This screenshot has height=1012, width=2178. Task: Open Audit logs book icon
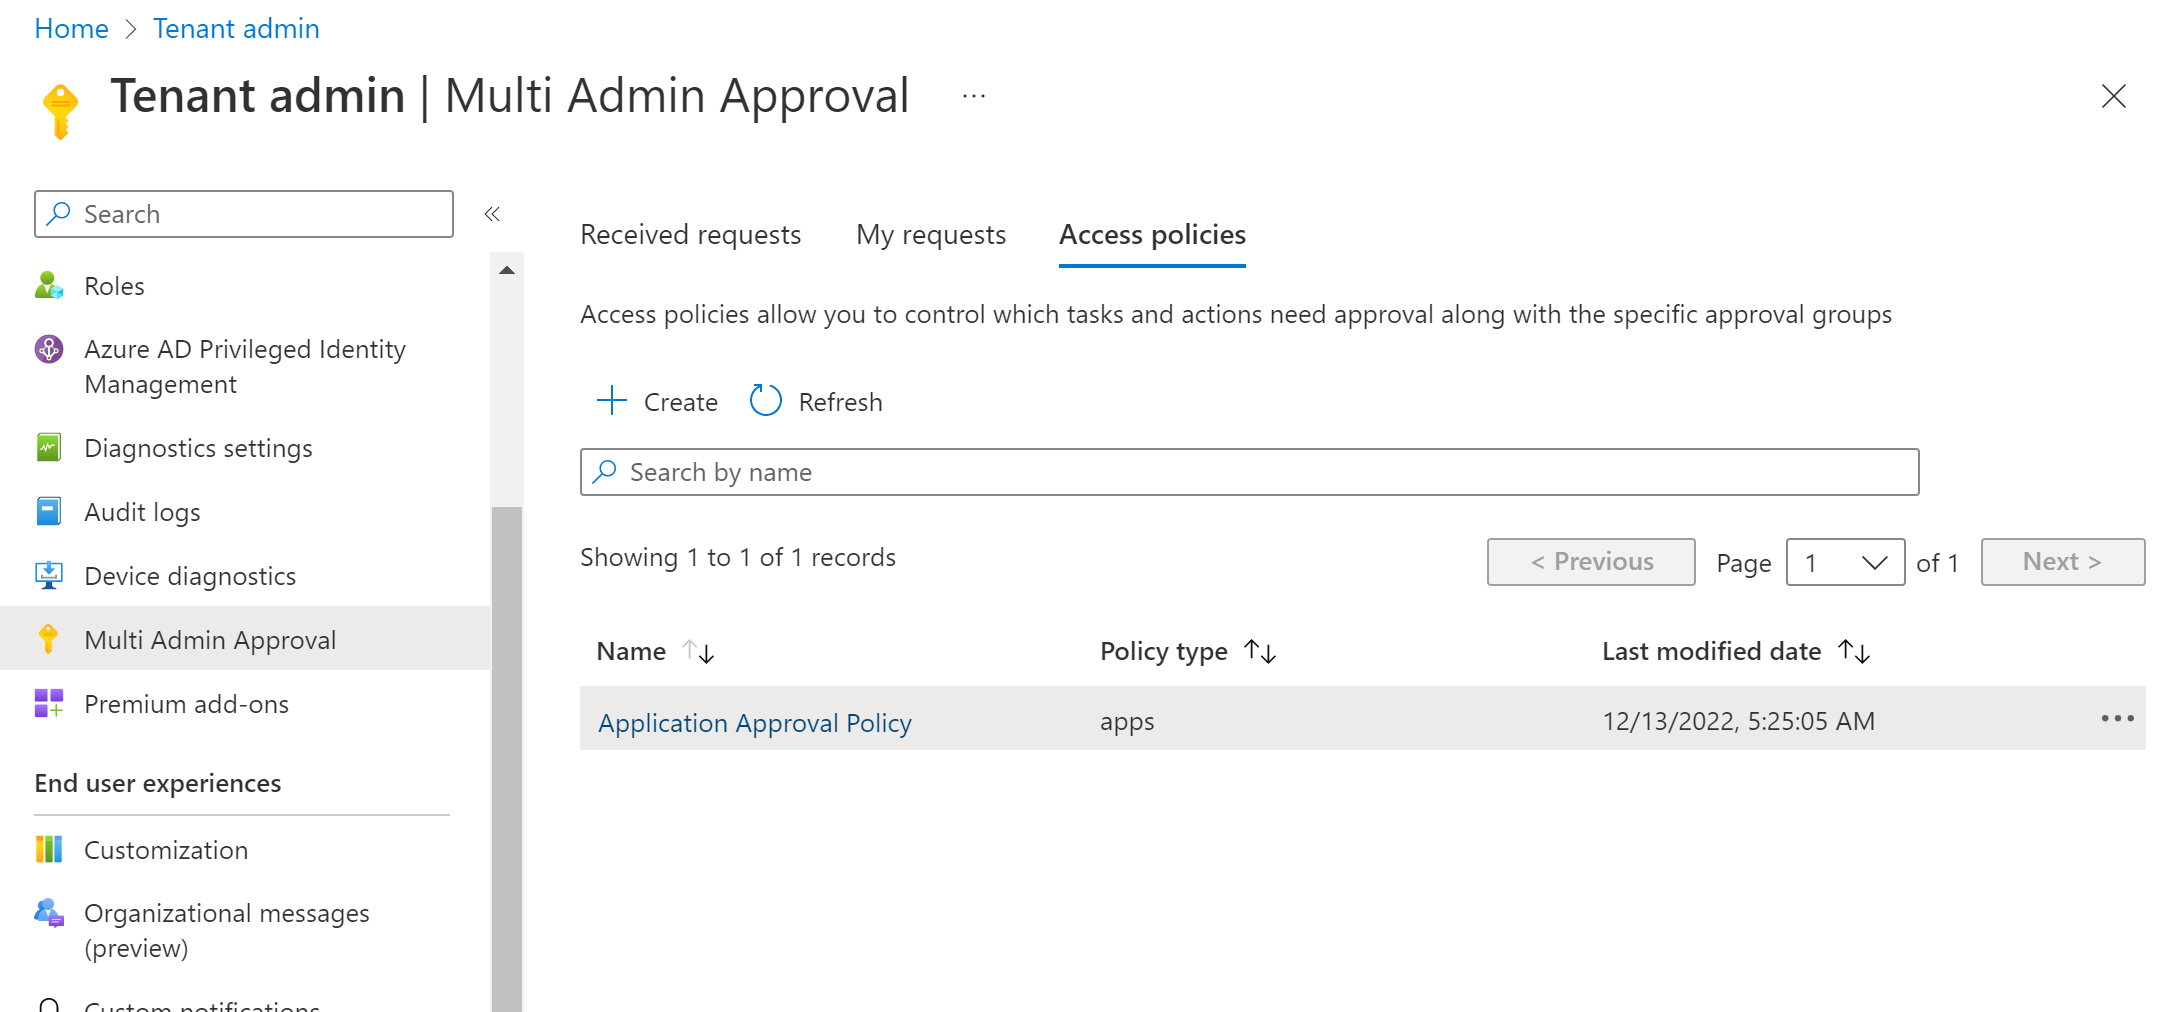(x=49, y=512)
